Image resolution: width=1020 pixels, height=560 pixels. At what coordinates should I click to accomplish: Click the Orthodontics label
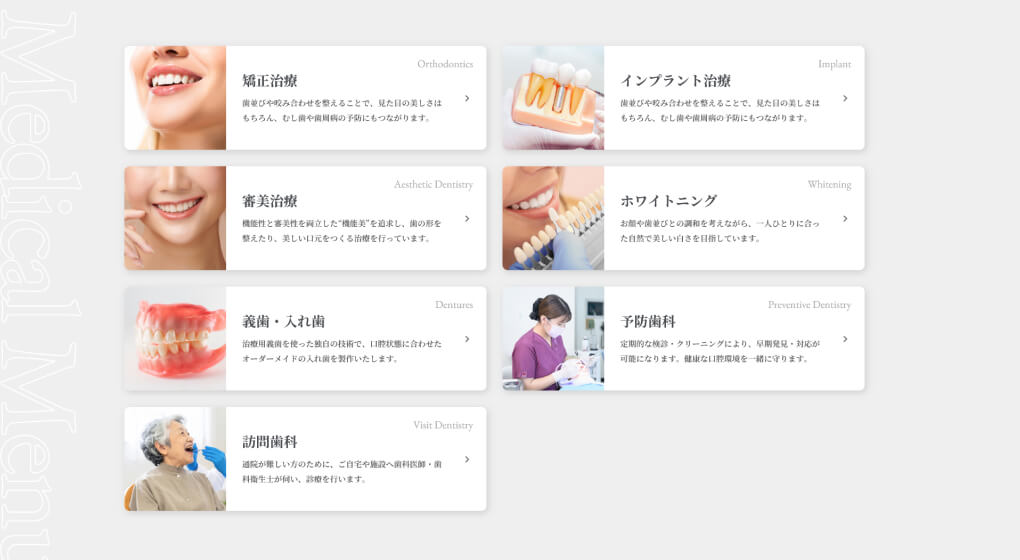tap(445, 64)
